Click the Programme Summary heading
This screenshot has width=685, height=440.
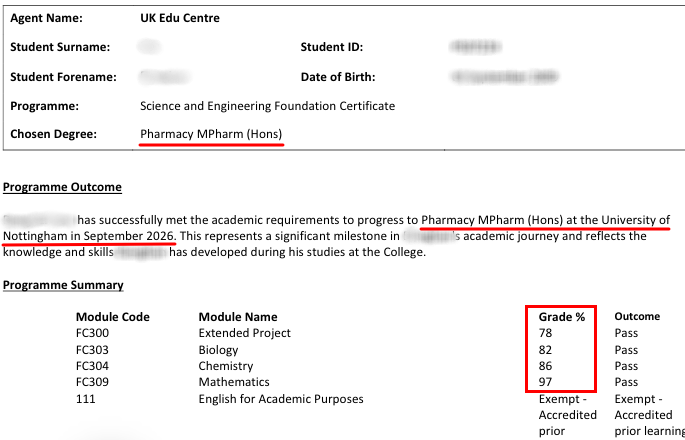tap(63, 285)
